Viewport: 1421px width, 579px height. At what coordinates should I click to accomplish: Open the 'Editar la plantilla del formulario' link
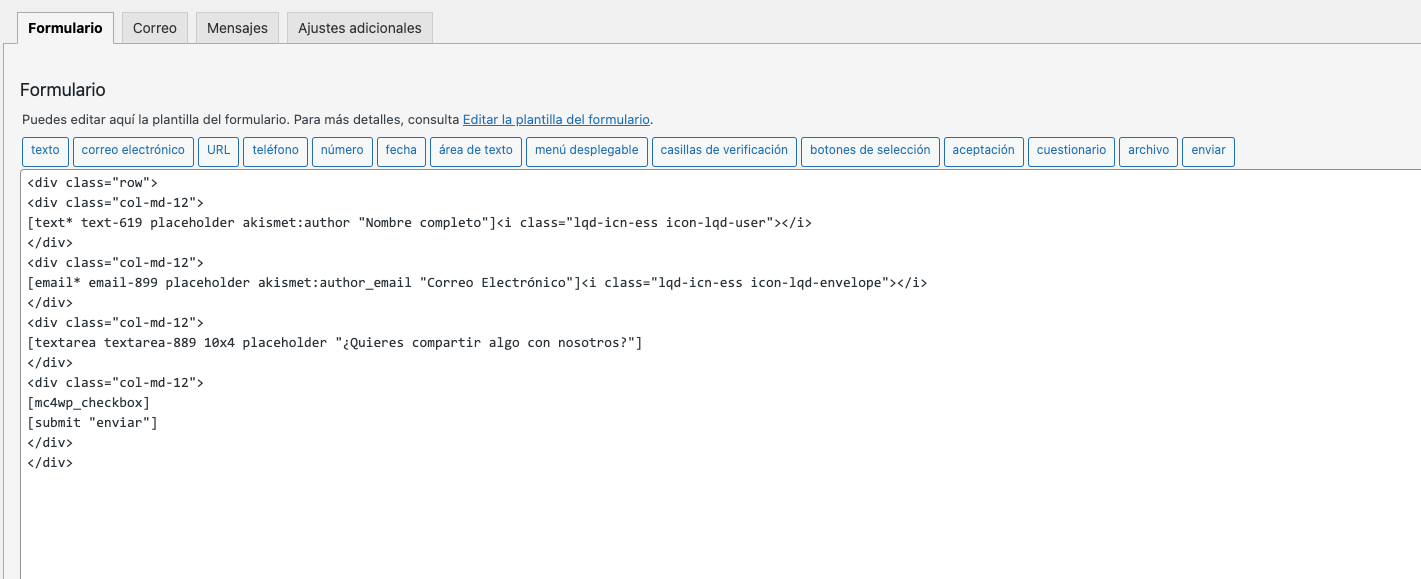pyautogui.click(x=556, y=119)
